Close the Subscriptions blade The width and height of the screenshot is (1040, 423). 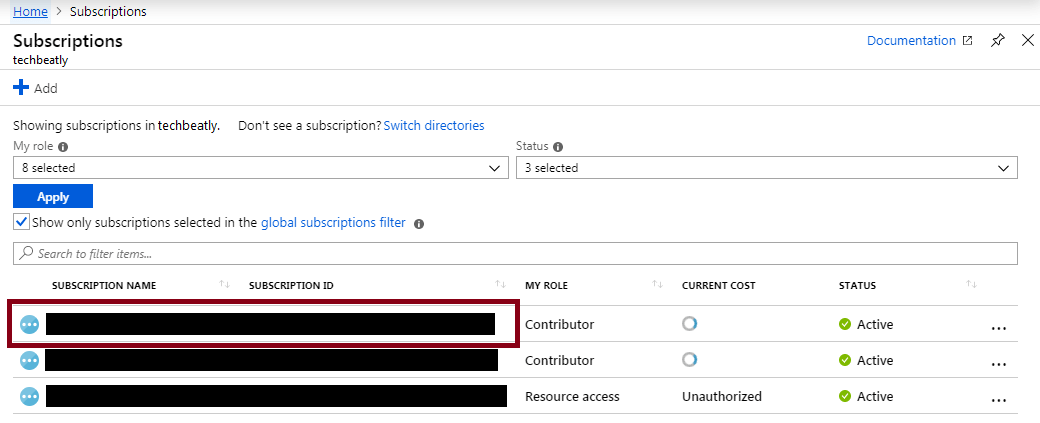click(1027, 41)
